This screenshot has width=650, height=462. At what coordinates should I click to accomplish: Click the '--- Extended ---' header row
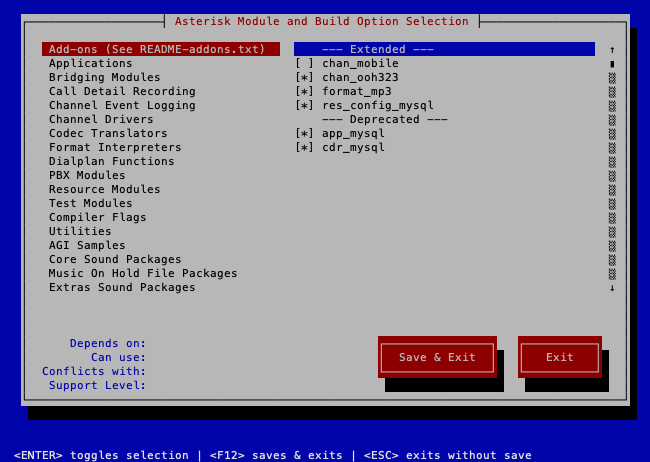click(444, 49)
